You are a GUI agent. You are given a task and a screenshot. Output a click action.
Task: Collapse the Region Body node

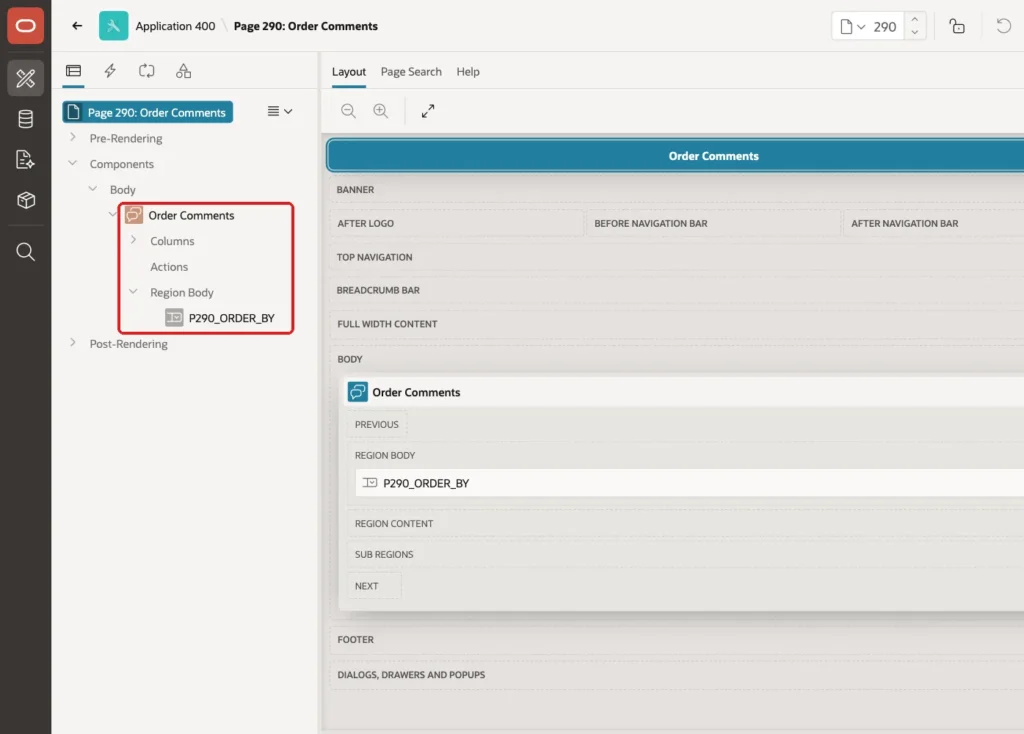(x=133, y=292)
